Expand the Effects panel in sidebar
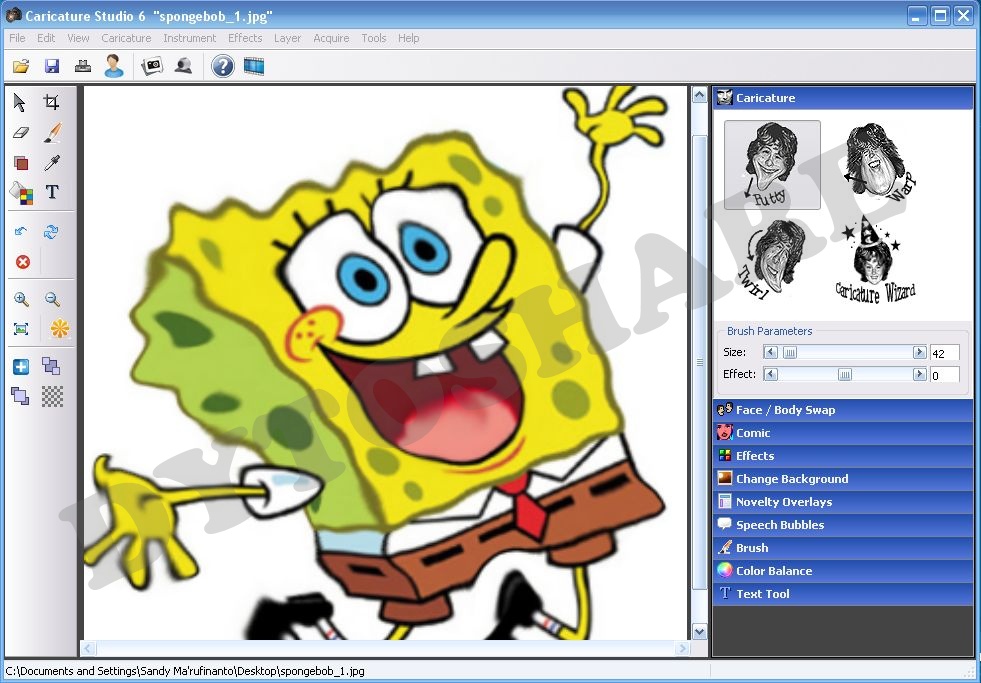Image resolution: width=981 pixels, height=683 pixels. [843, 456]
